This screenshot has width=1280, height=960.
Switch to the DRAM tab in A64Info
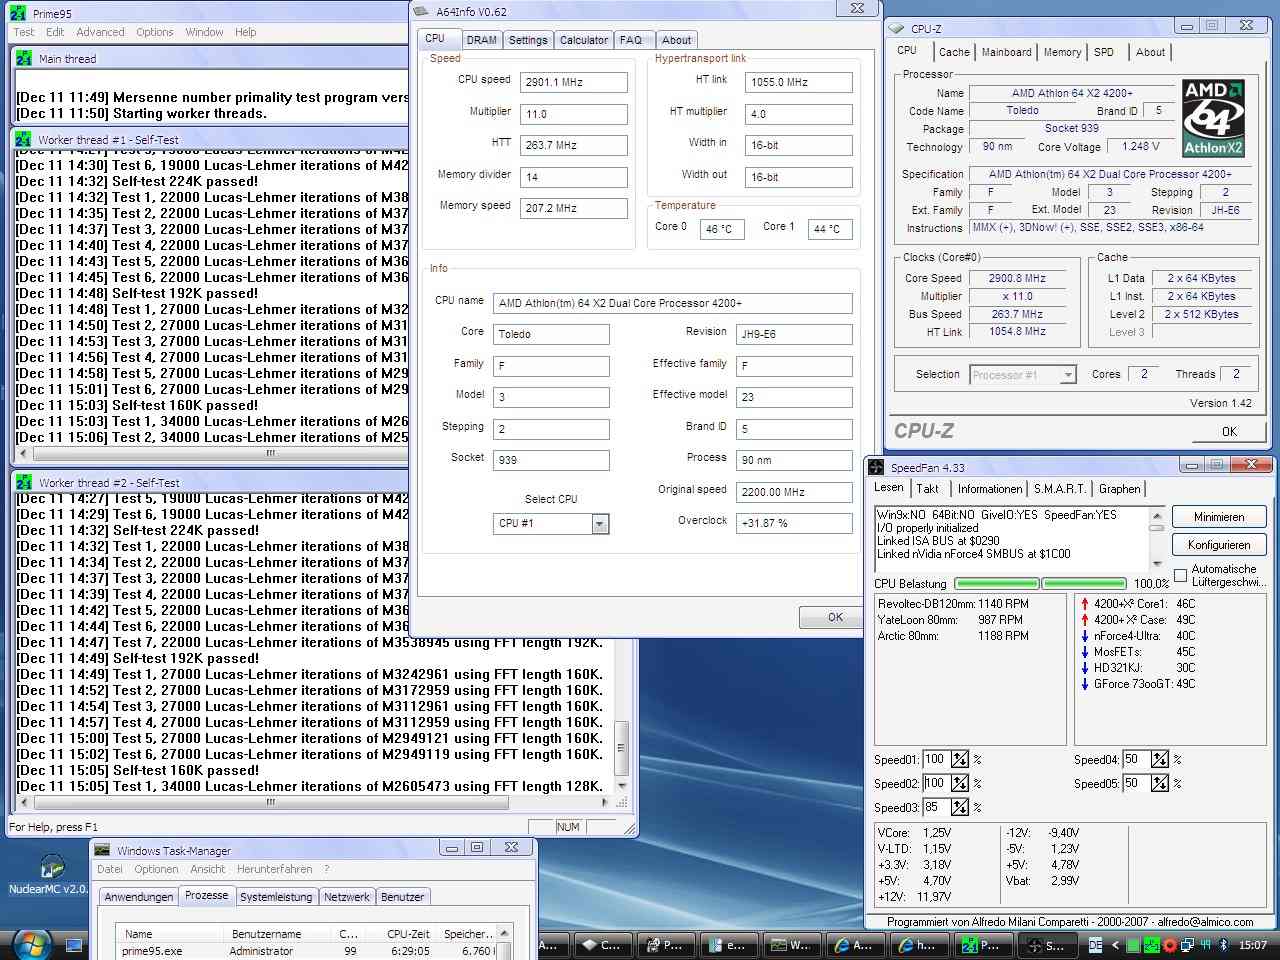point(481,40)
